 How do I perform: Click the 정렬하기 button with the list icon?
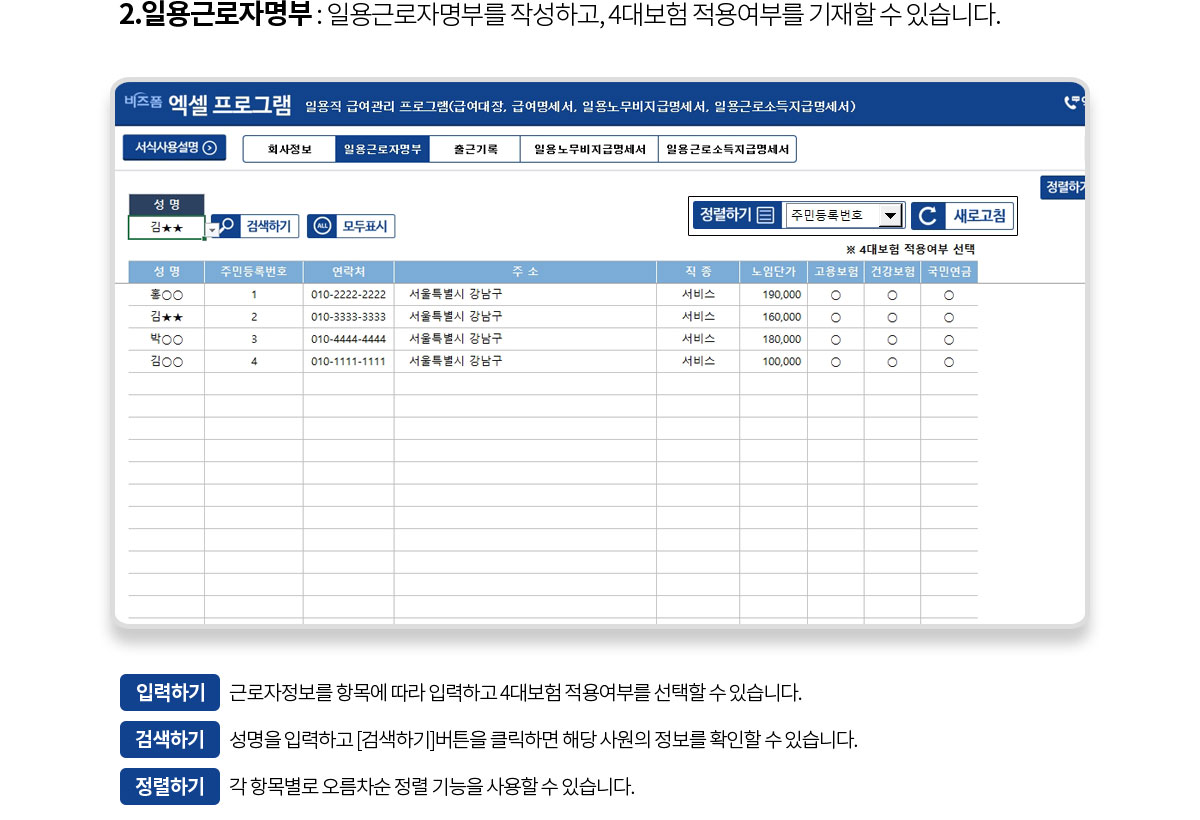point(737,215)
